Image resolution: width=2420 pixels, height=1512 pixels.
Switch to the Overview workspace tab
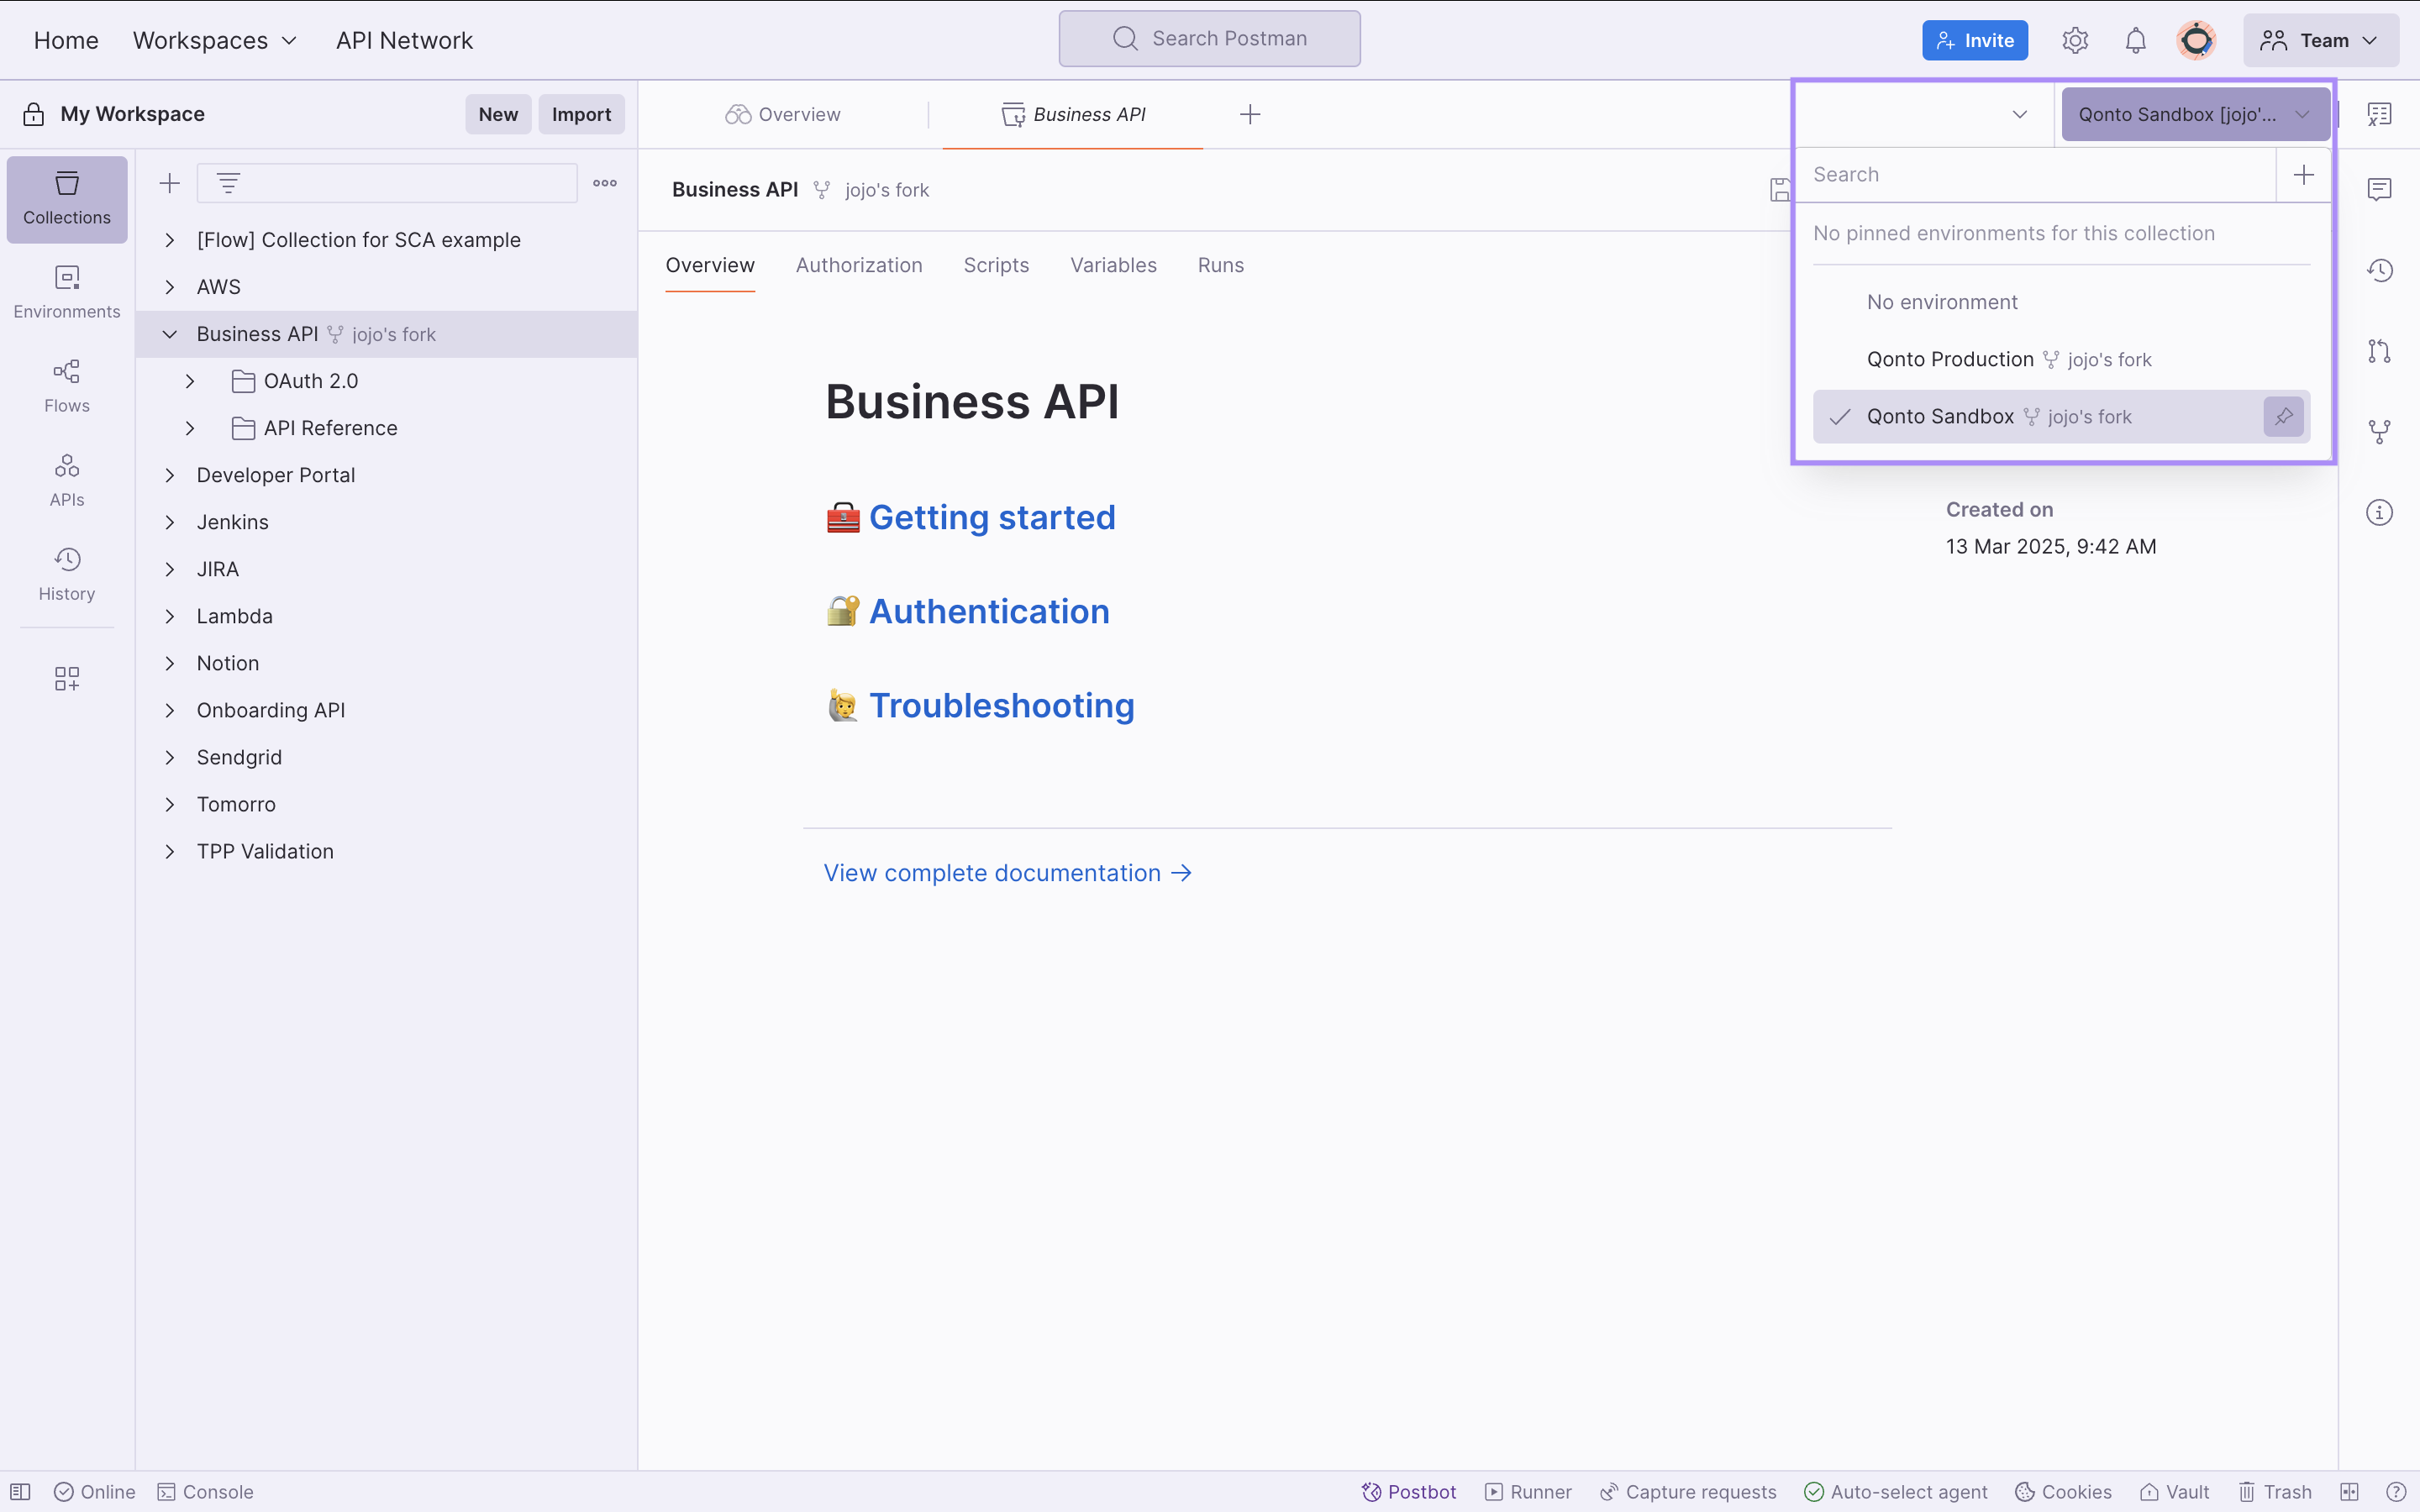pos(783,114)
